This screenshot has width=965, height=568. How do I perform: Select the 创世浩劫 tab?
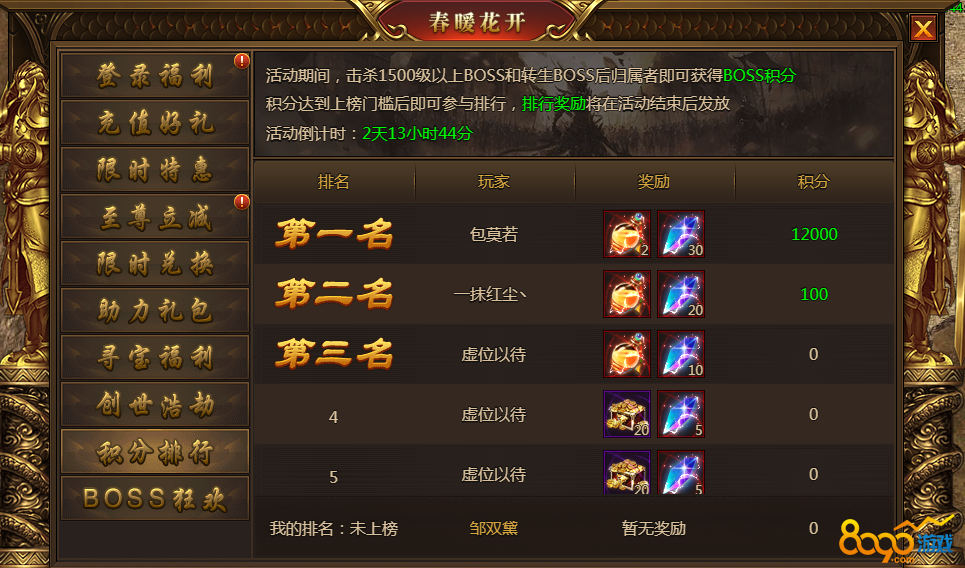pyautogui.click(x=155, y=404)
